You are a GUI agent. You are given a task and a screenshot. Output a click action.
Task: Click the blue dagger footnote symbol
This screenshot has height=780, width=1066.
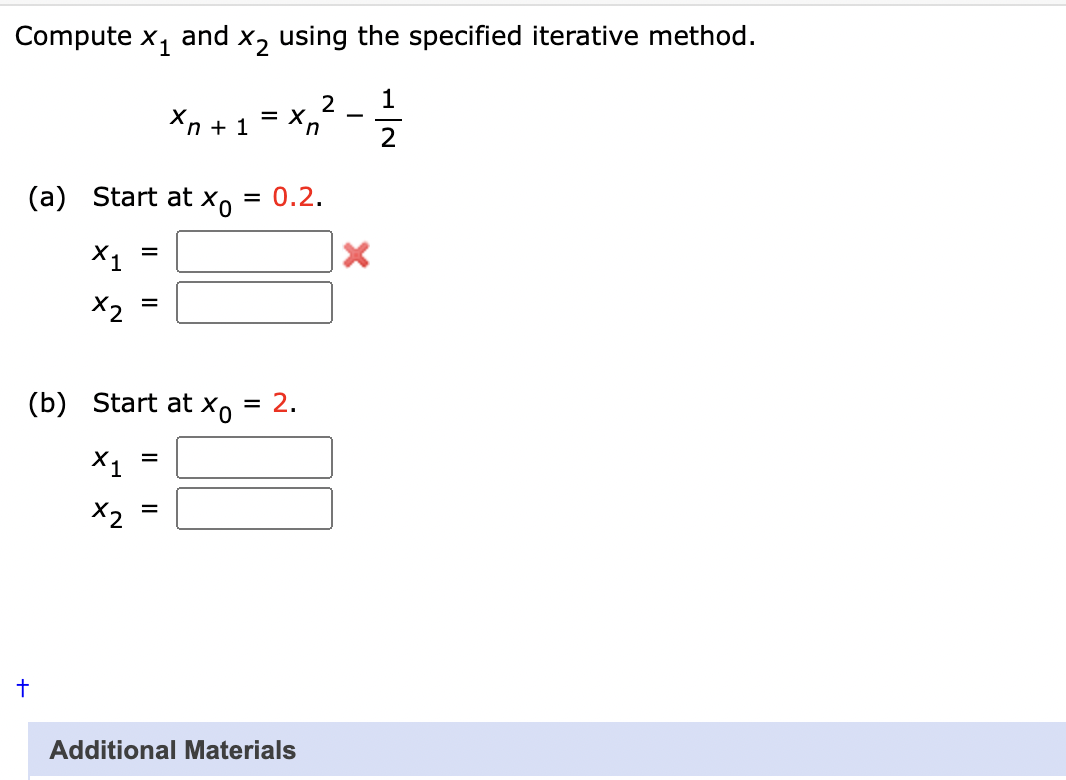click(21, 687)
